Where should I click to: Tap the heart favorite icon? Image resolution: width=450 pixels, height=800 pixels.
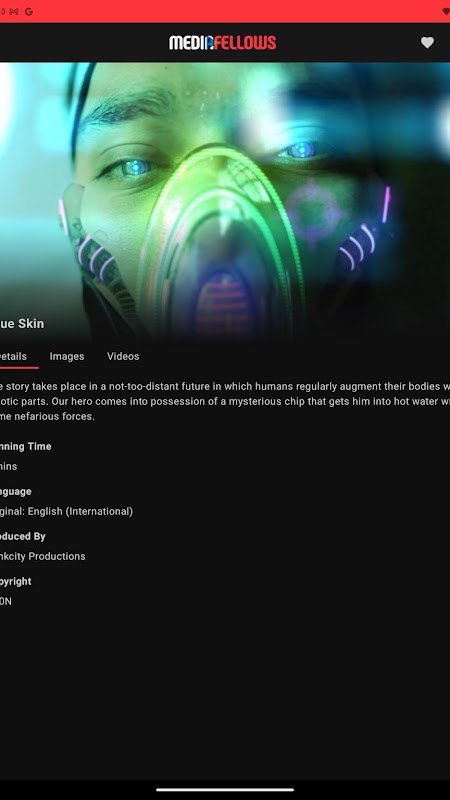tap(427, 43)
